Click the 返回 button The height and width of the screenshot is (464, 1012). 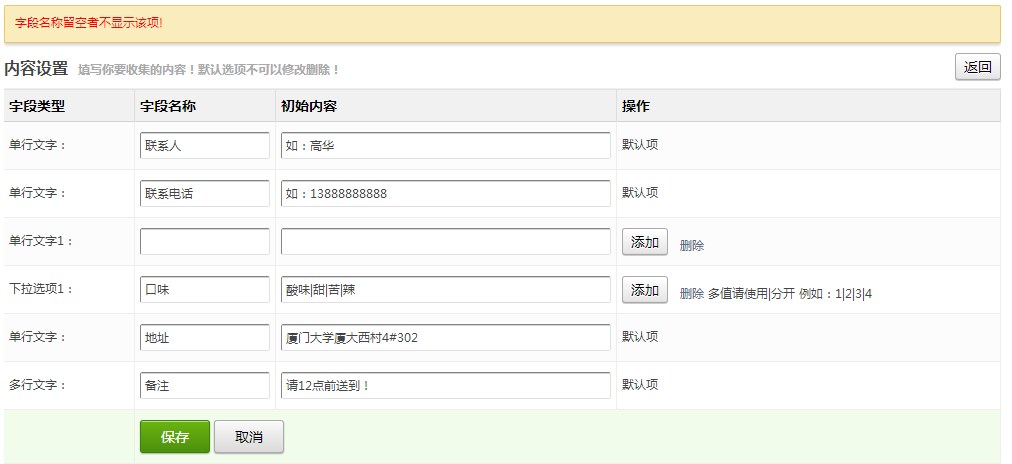977,67
